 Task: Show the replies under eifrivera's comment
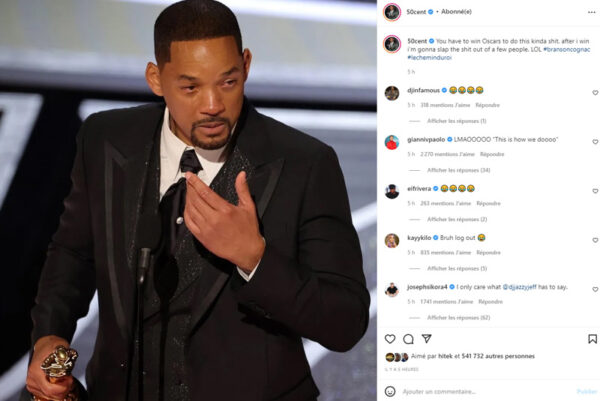point(457,219)
